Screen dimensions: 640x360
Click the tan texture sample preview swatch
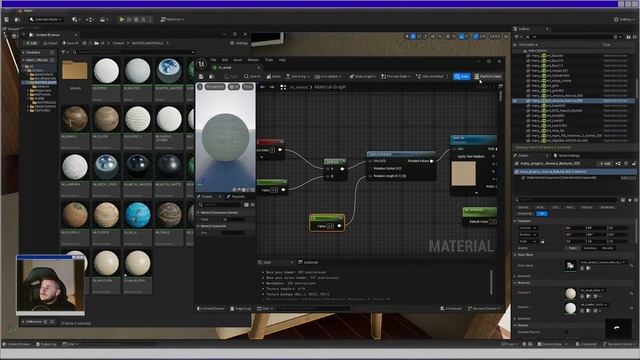click(x=463, y=173)
